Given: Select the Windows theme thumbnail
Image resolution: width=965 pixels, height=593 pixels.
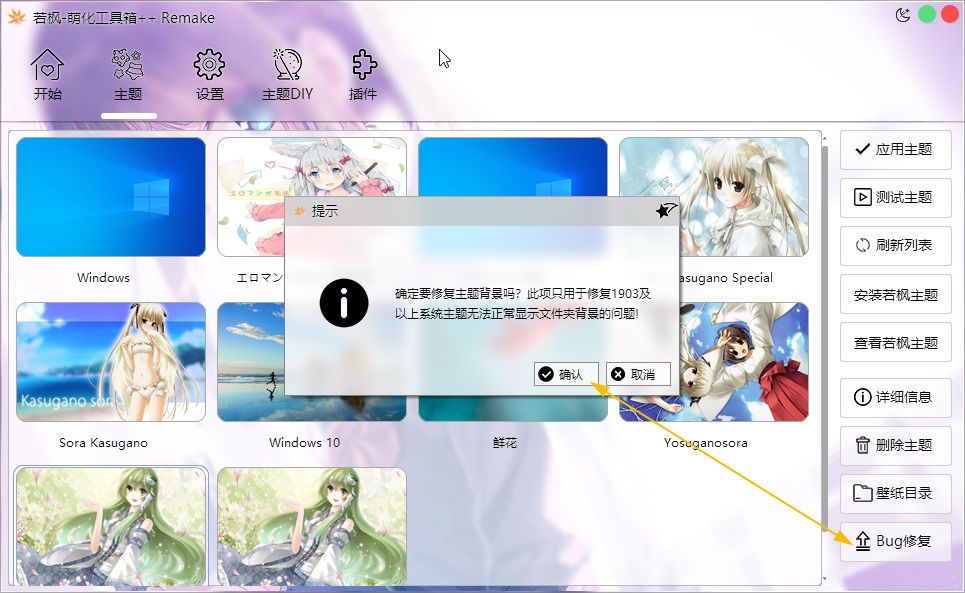Looking at the screenshot, I should click(x=111, y=197).
